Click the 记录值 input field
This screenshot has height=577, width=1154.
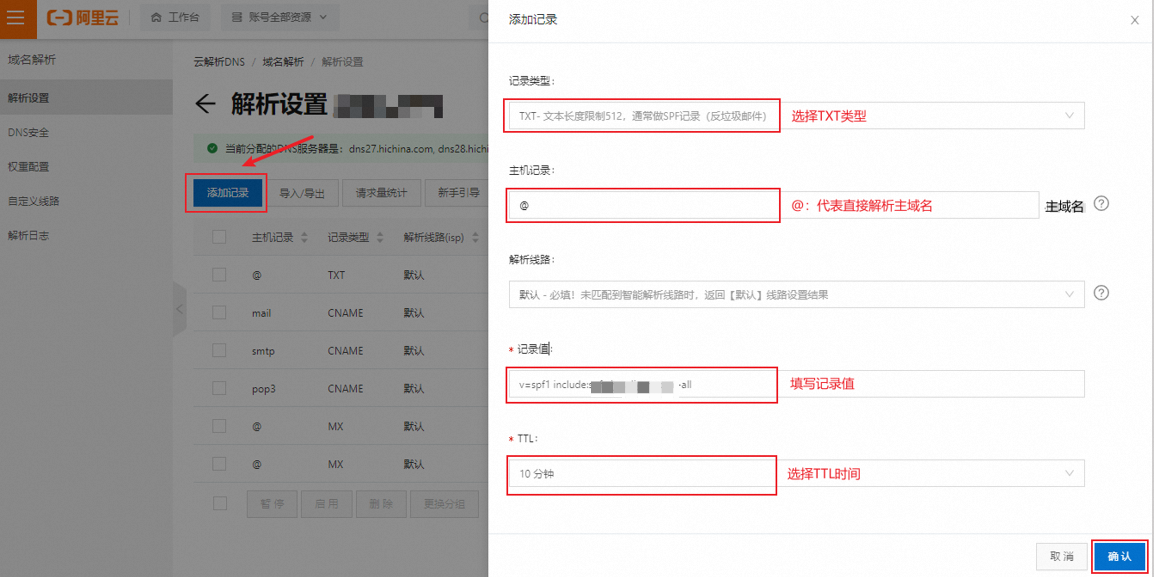click(796, 384)
